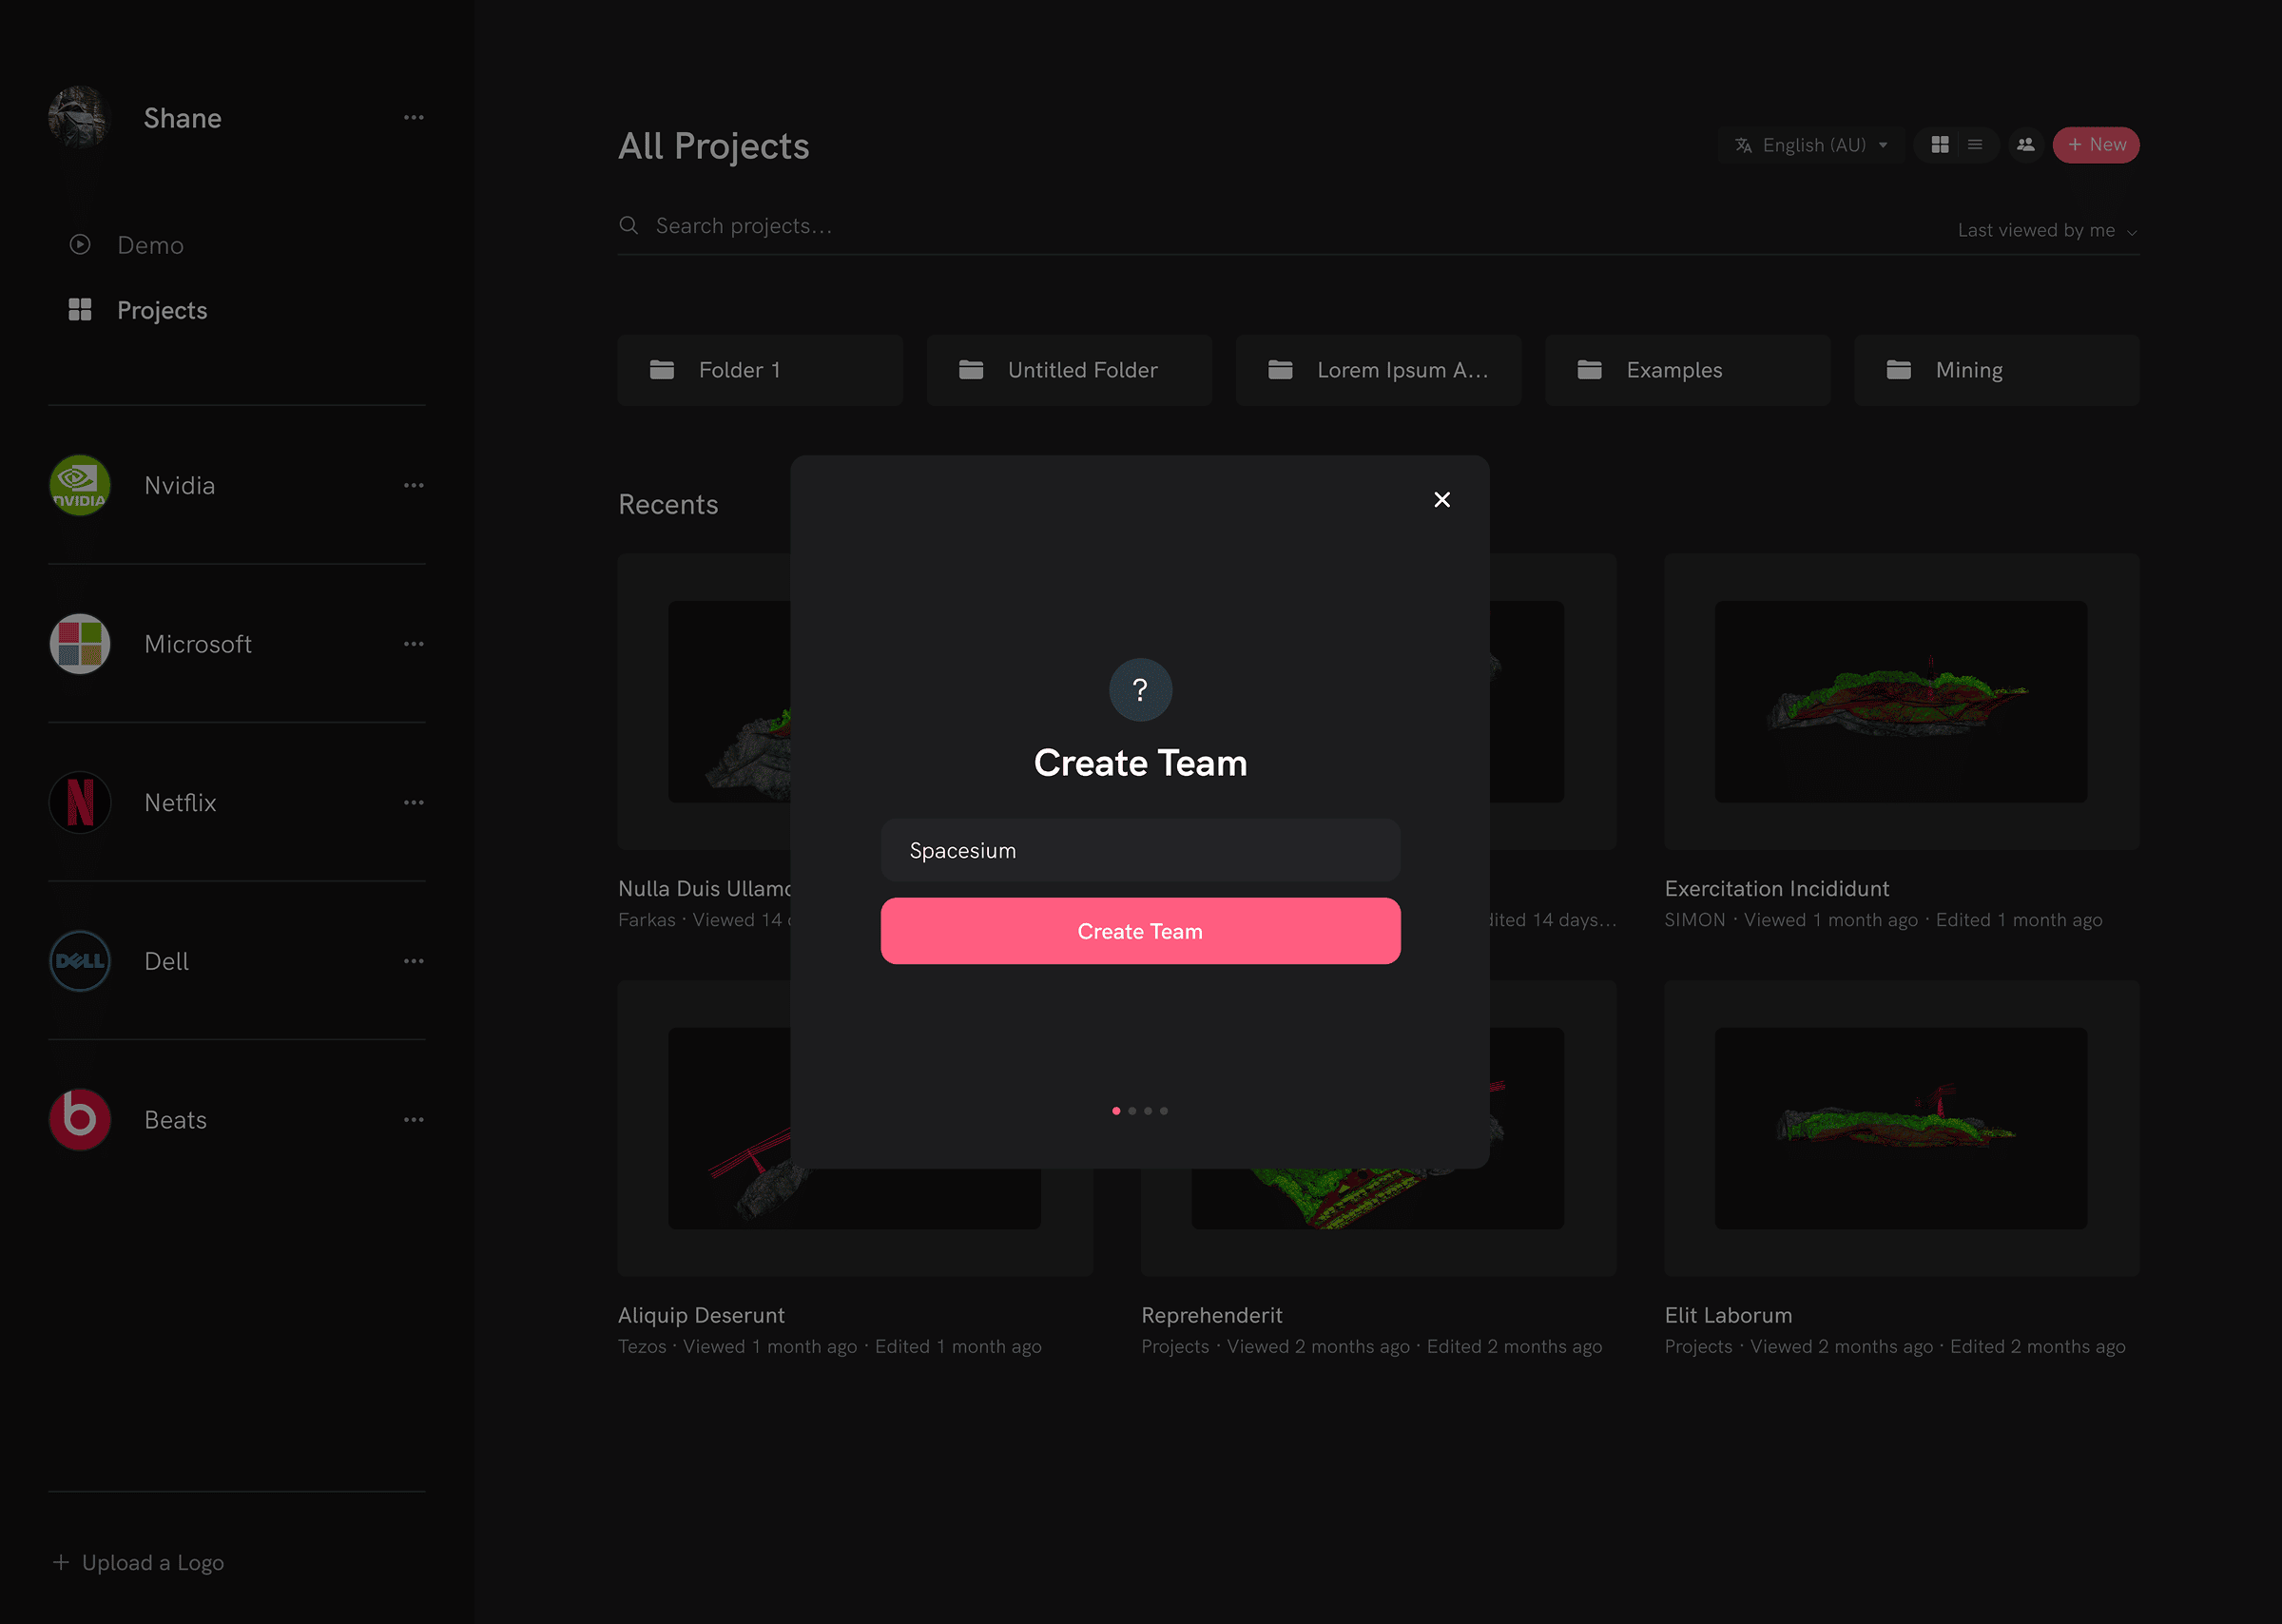
Task: Click the red New button
Action: click(2096, 145)
